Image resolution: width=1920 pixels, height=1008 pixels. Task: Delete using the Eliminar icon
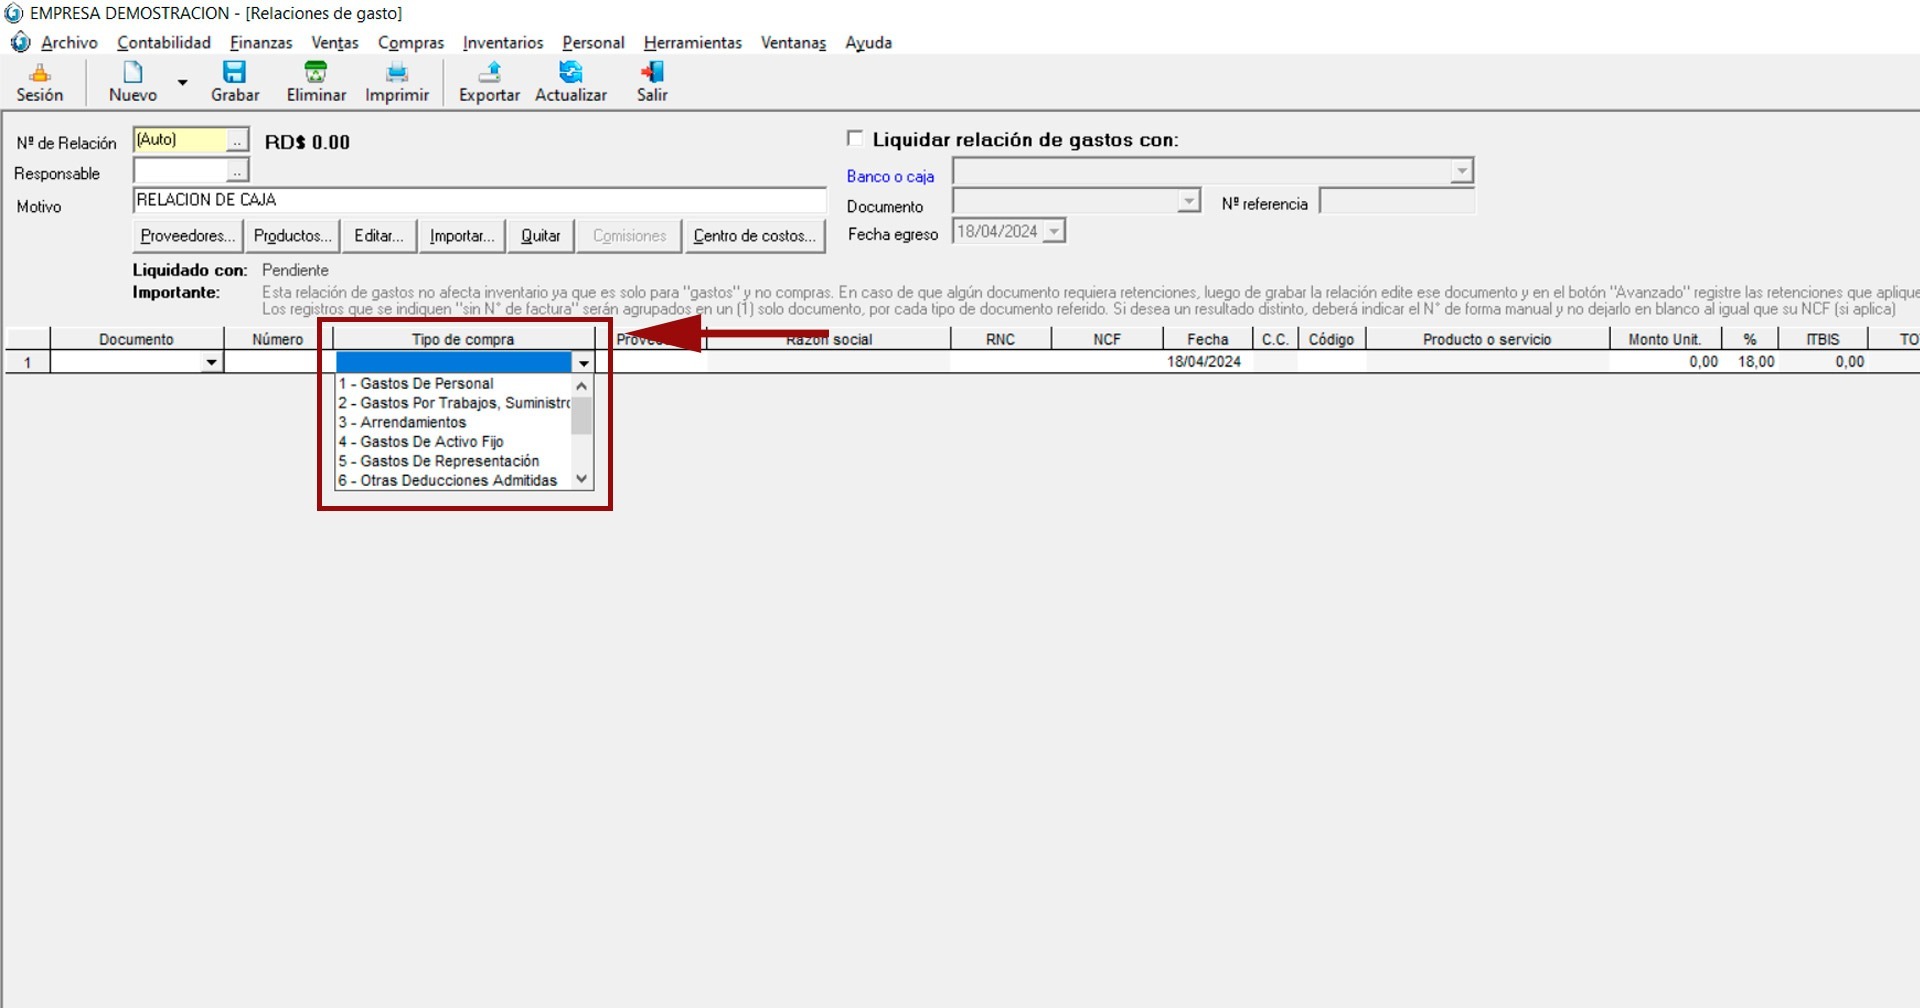coord(316,82)
